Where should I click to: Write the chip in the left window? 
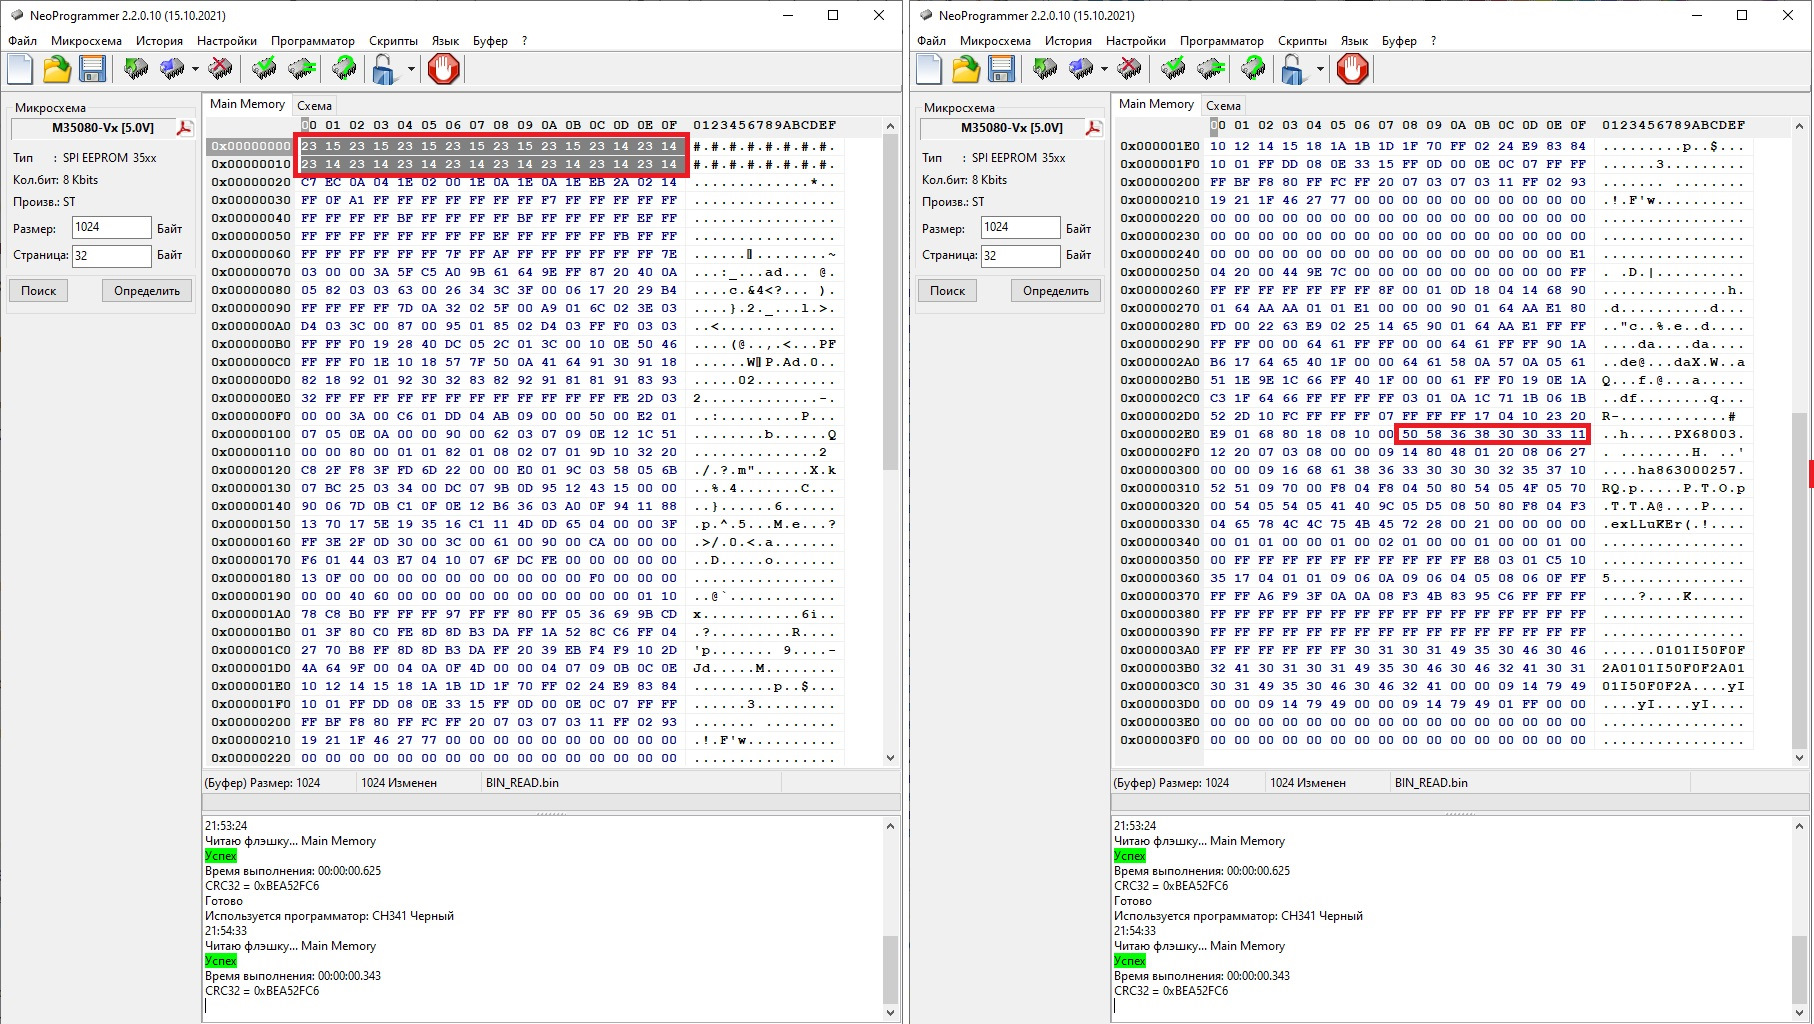(x=172, y=69)
